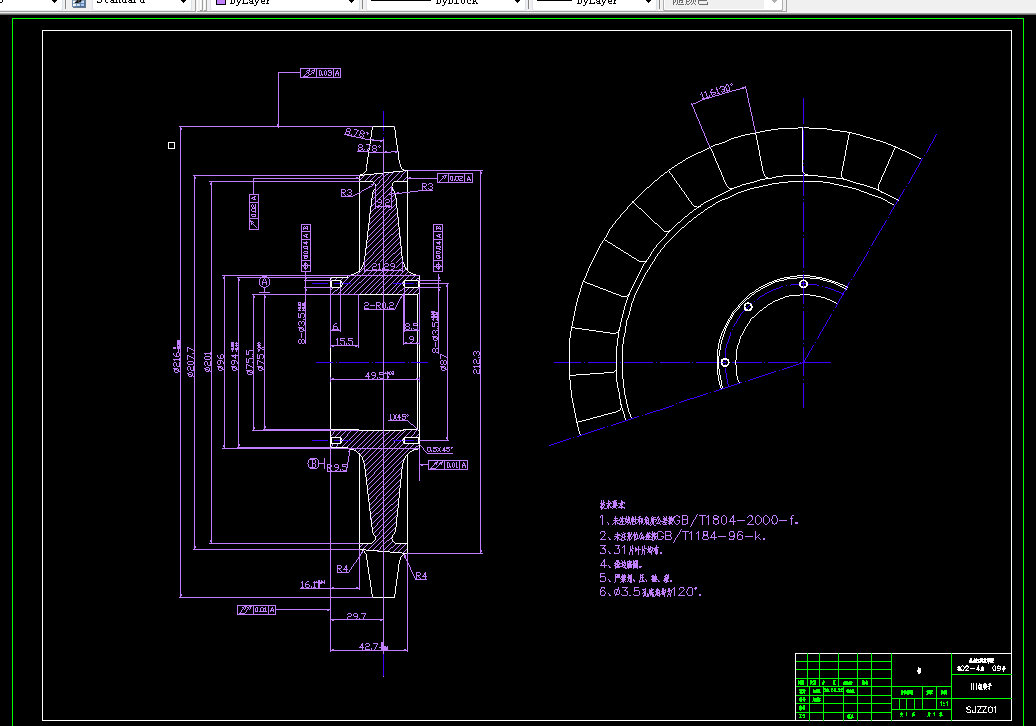Select the ø96 diameter dimension
This screenshot has height=726, width=1036.
click(221, 363)
